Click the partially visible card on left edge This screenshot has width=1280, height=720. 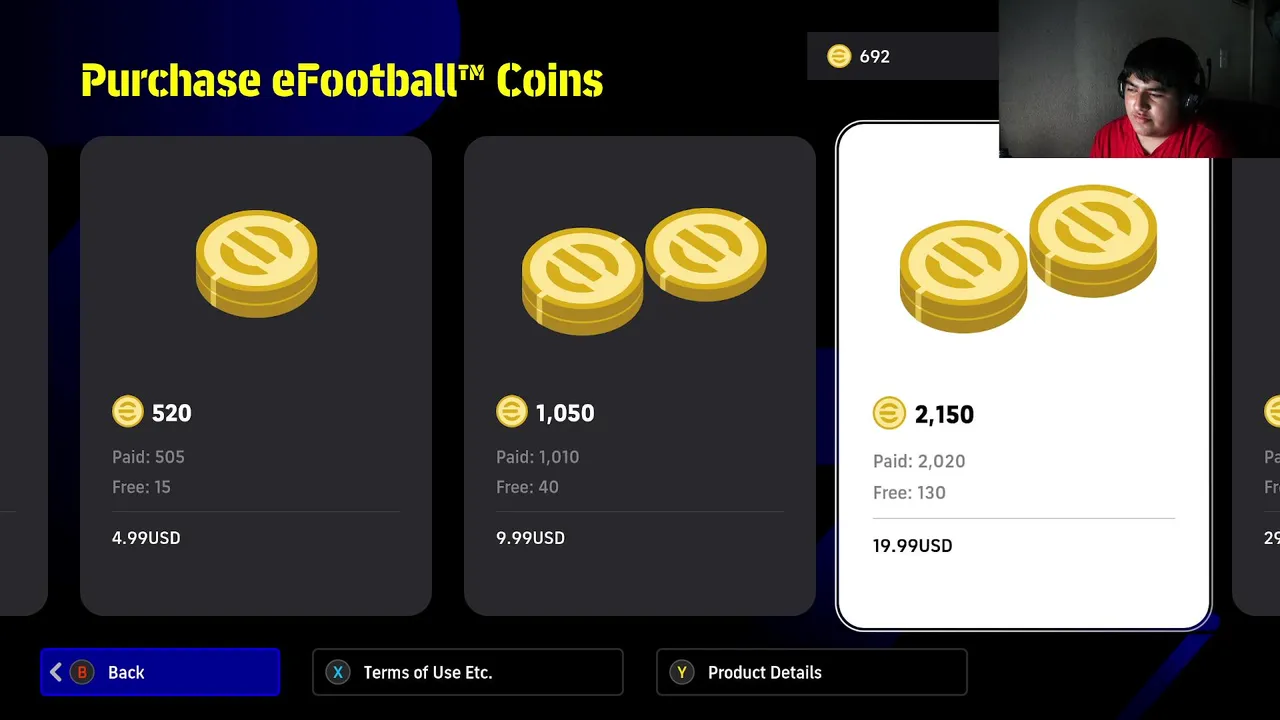coord(22,375)
